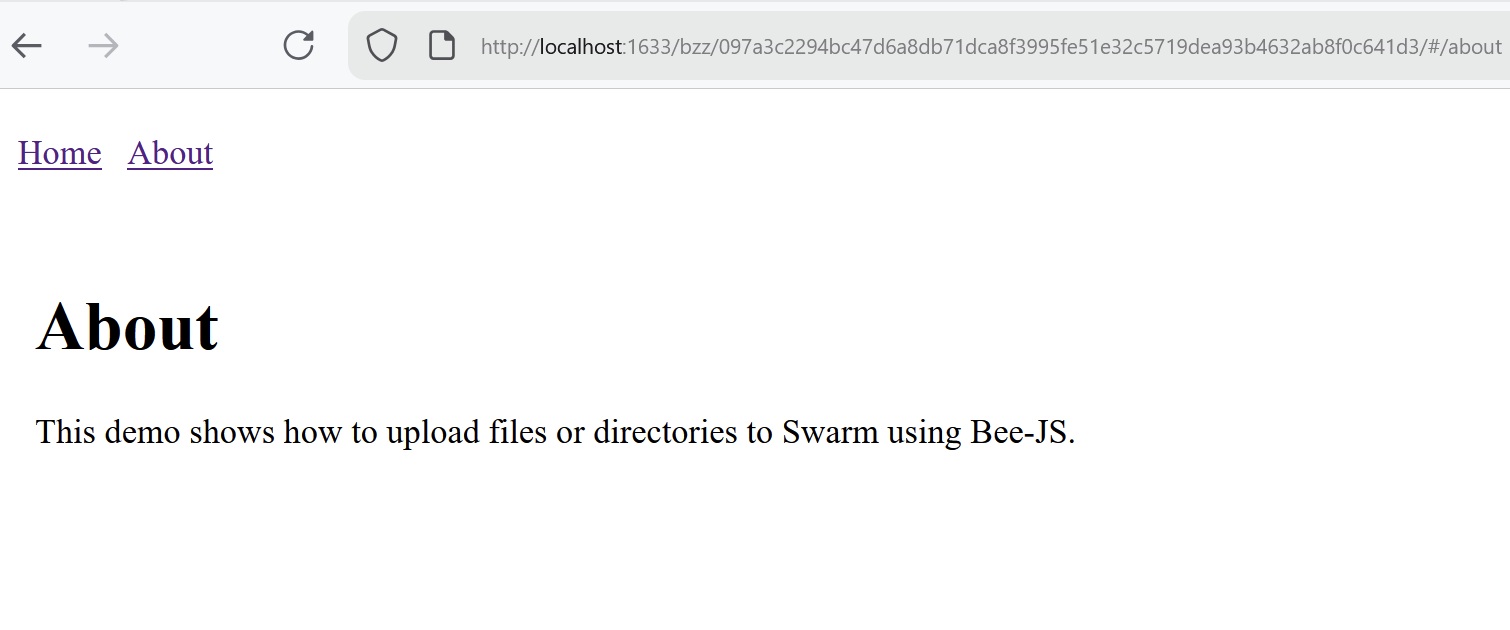Reload the current page
The height and width of the screenshot is (630, 1510).
point(298,45)
